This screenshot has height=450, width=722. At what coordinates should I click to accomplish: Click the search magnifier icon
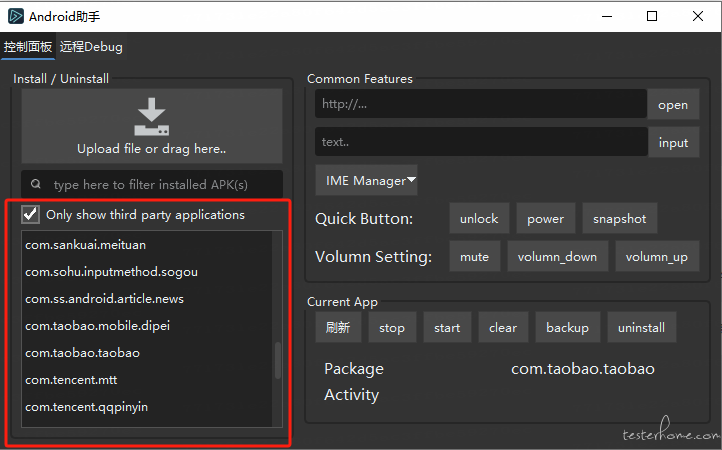point(36,184)
